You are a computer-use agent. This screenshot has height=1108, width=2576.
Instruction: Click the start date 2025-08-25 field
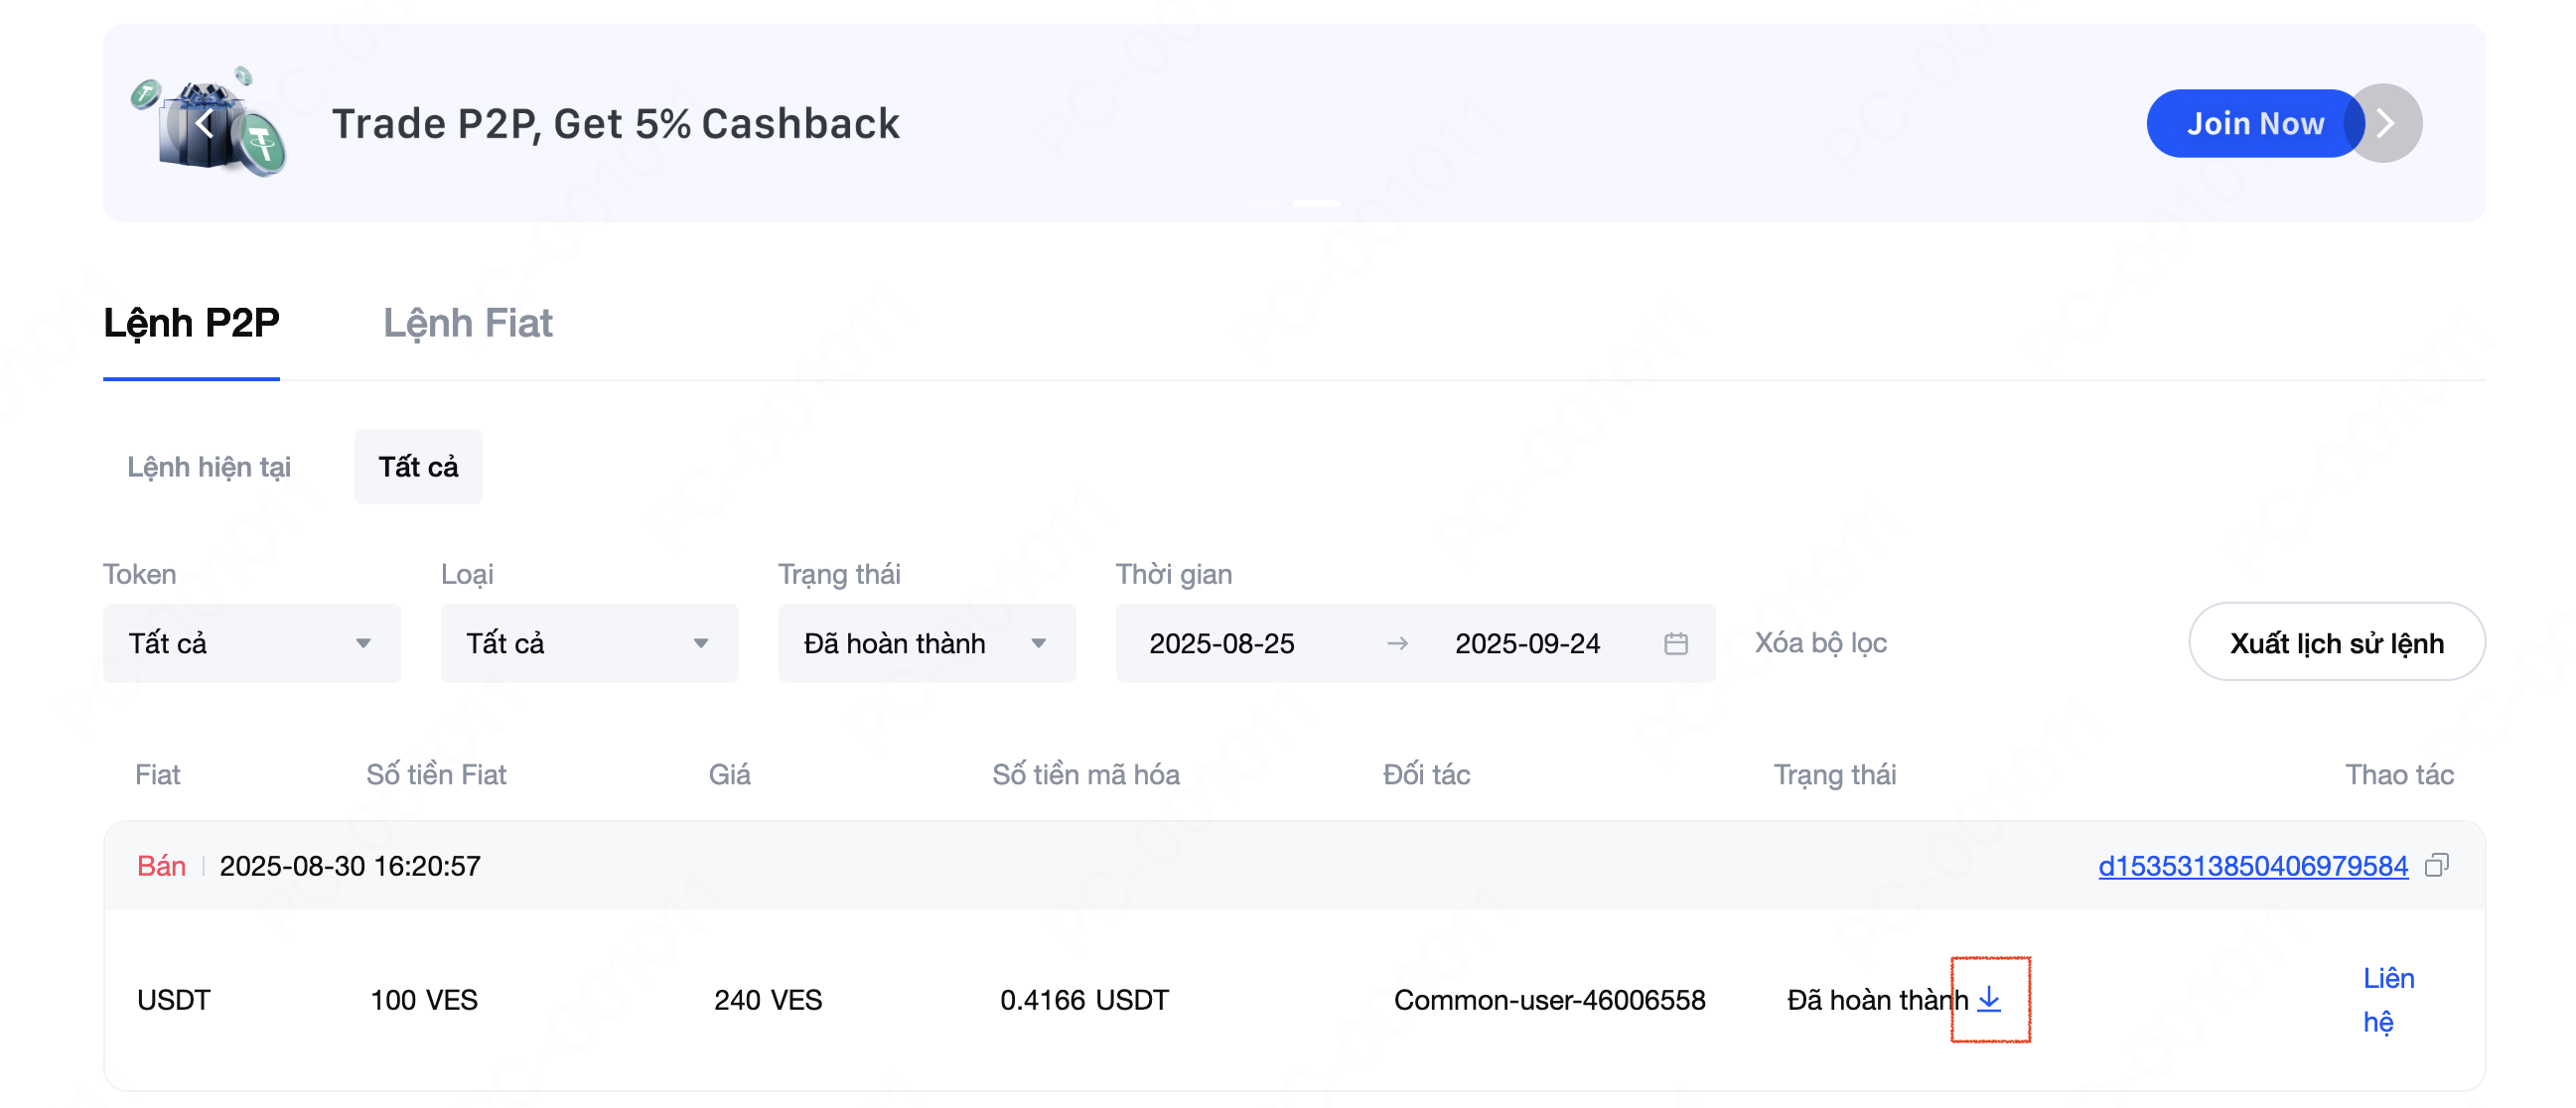pos(1221,643)
